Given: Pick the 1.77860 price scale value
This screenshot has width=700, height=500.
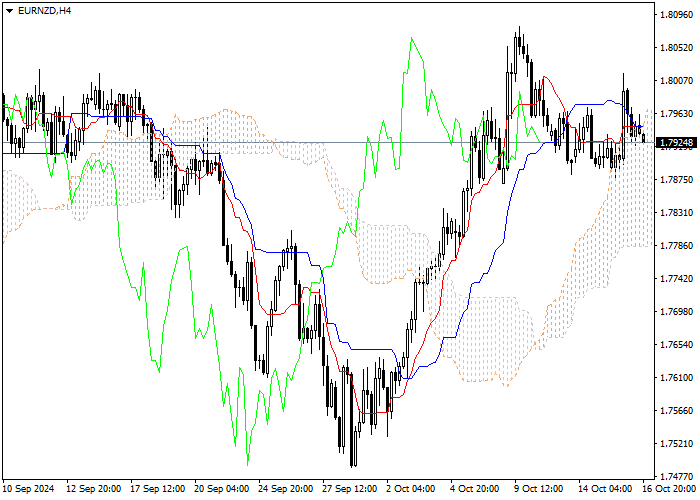Looking at the screenshot, I should tap(676, 246).
